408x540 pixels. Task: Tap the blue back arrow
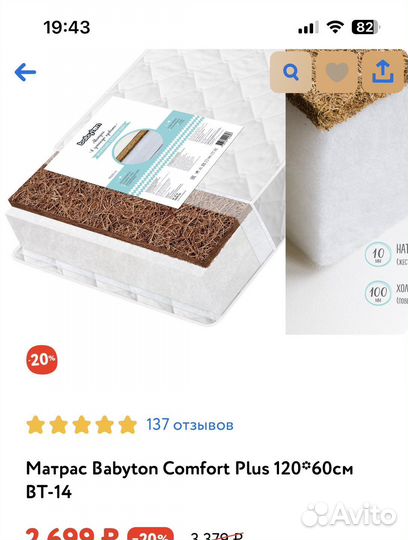(x=25, y=72)
